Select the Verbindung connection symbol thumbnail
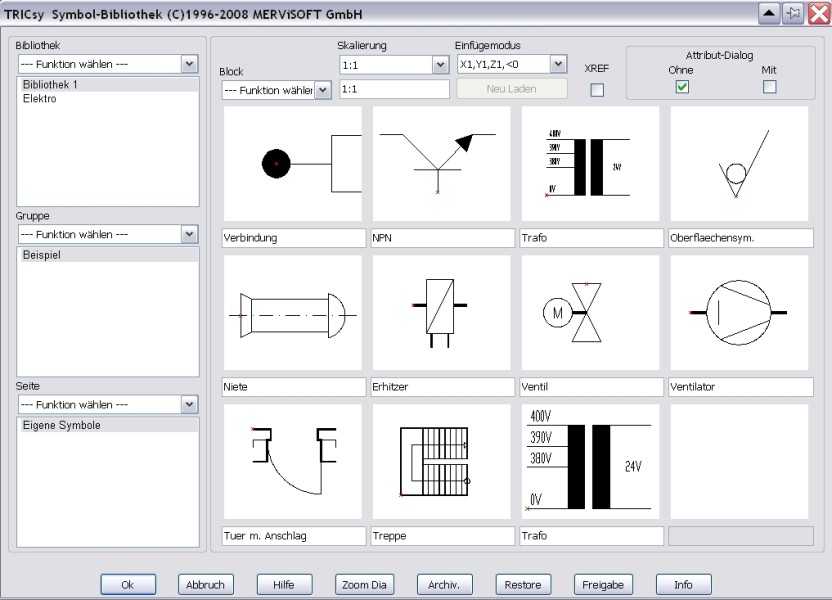This screenshot has width=832, height=600. tap(293, 163)
